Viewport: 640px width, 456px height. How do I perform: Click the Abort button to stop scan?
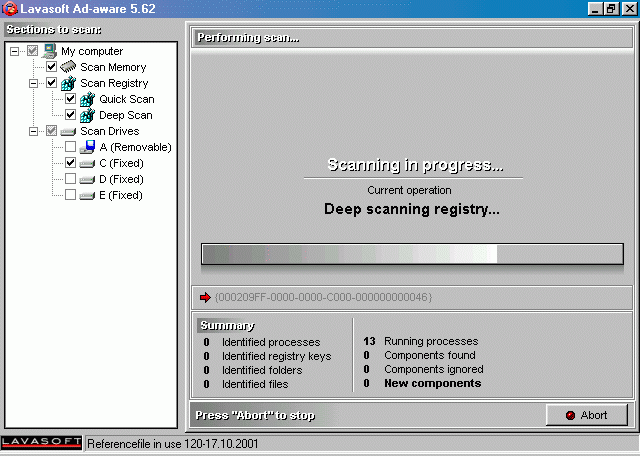(x=587, y=415)
